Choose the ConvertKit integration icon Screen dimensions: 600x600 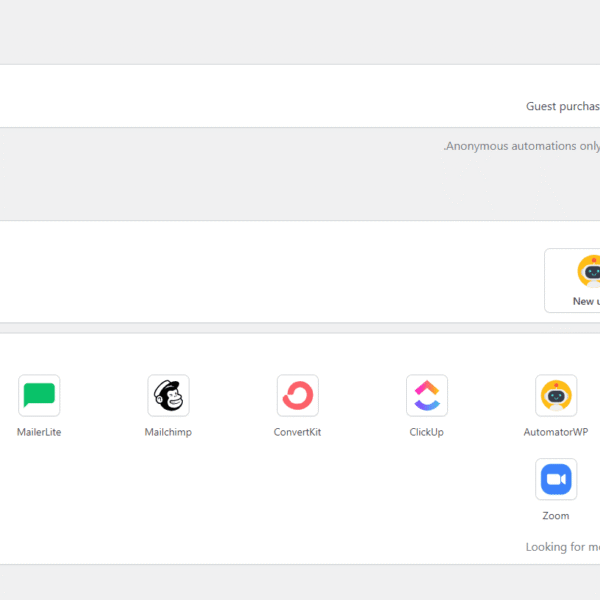coord(297,396)
